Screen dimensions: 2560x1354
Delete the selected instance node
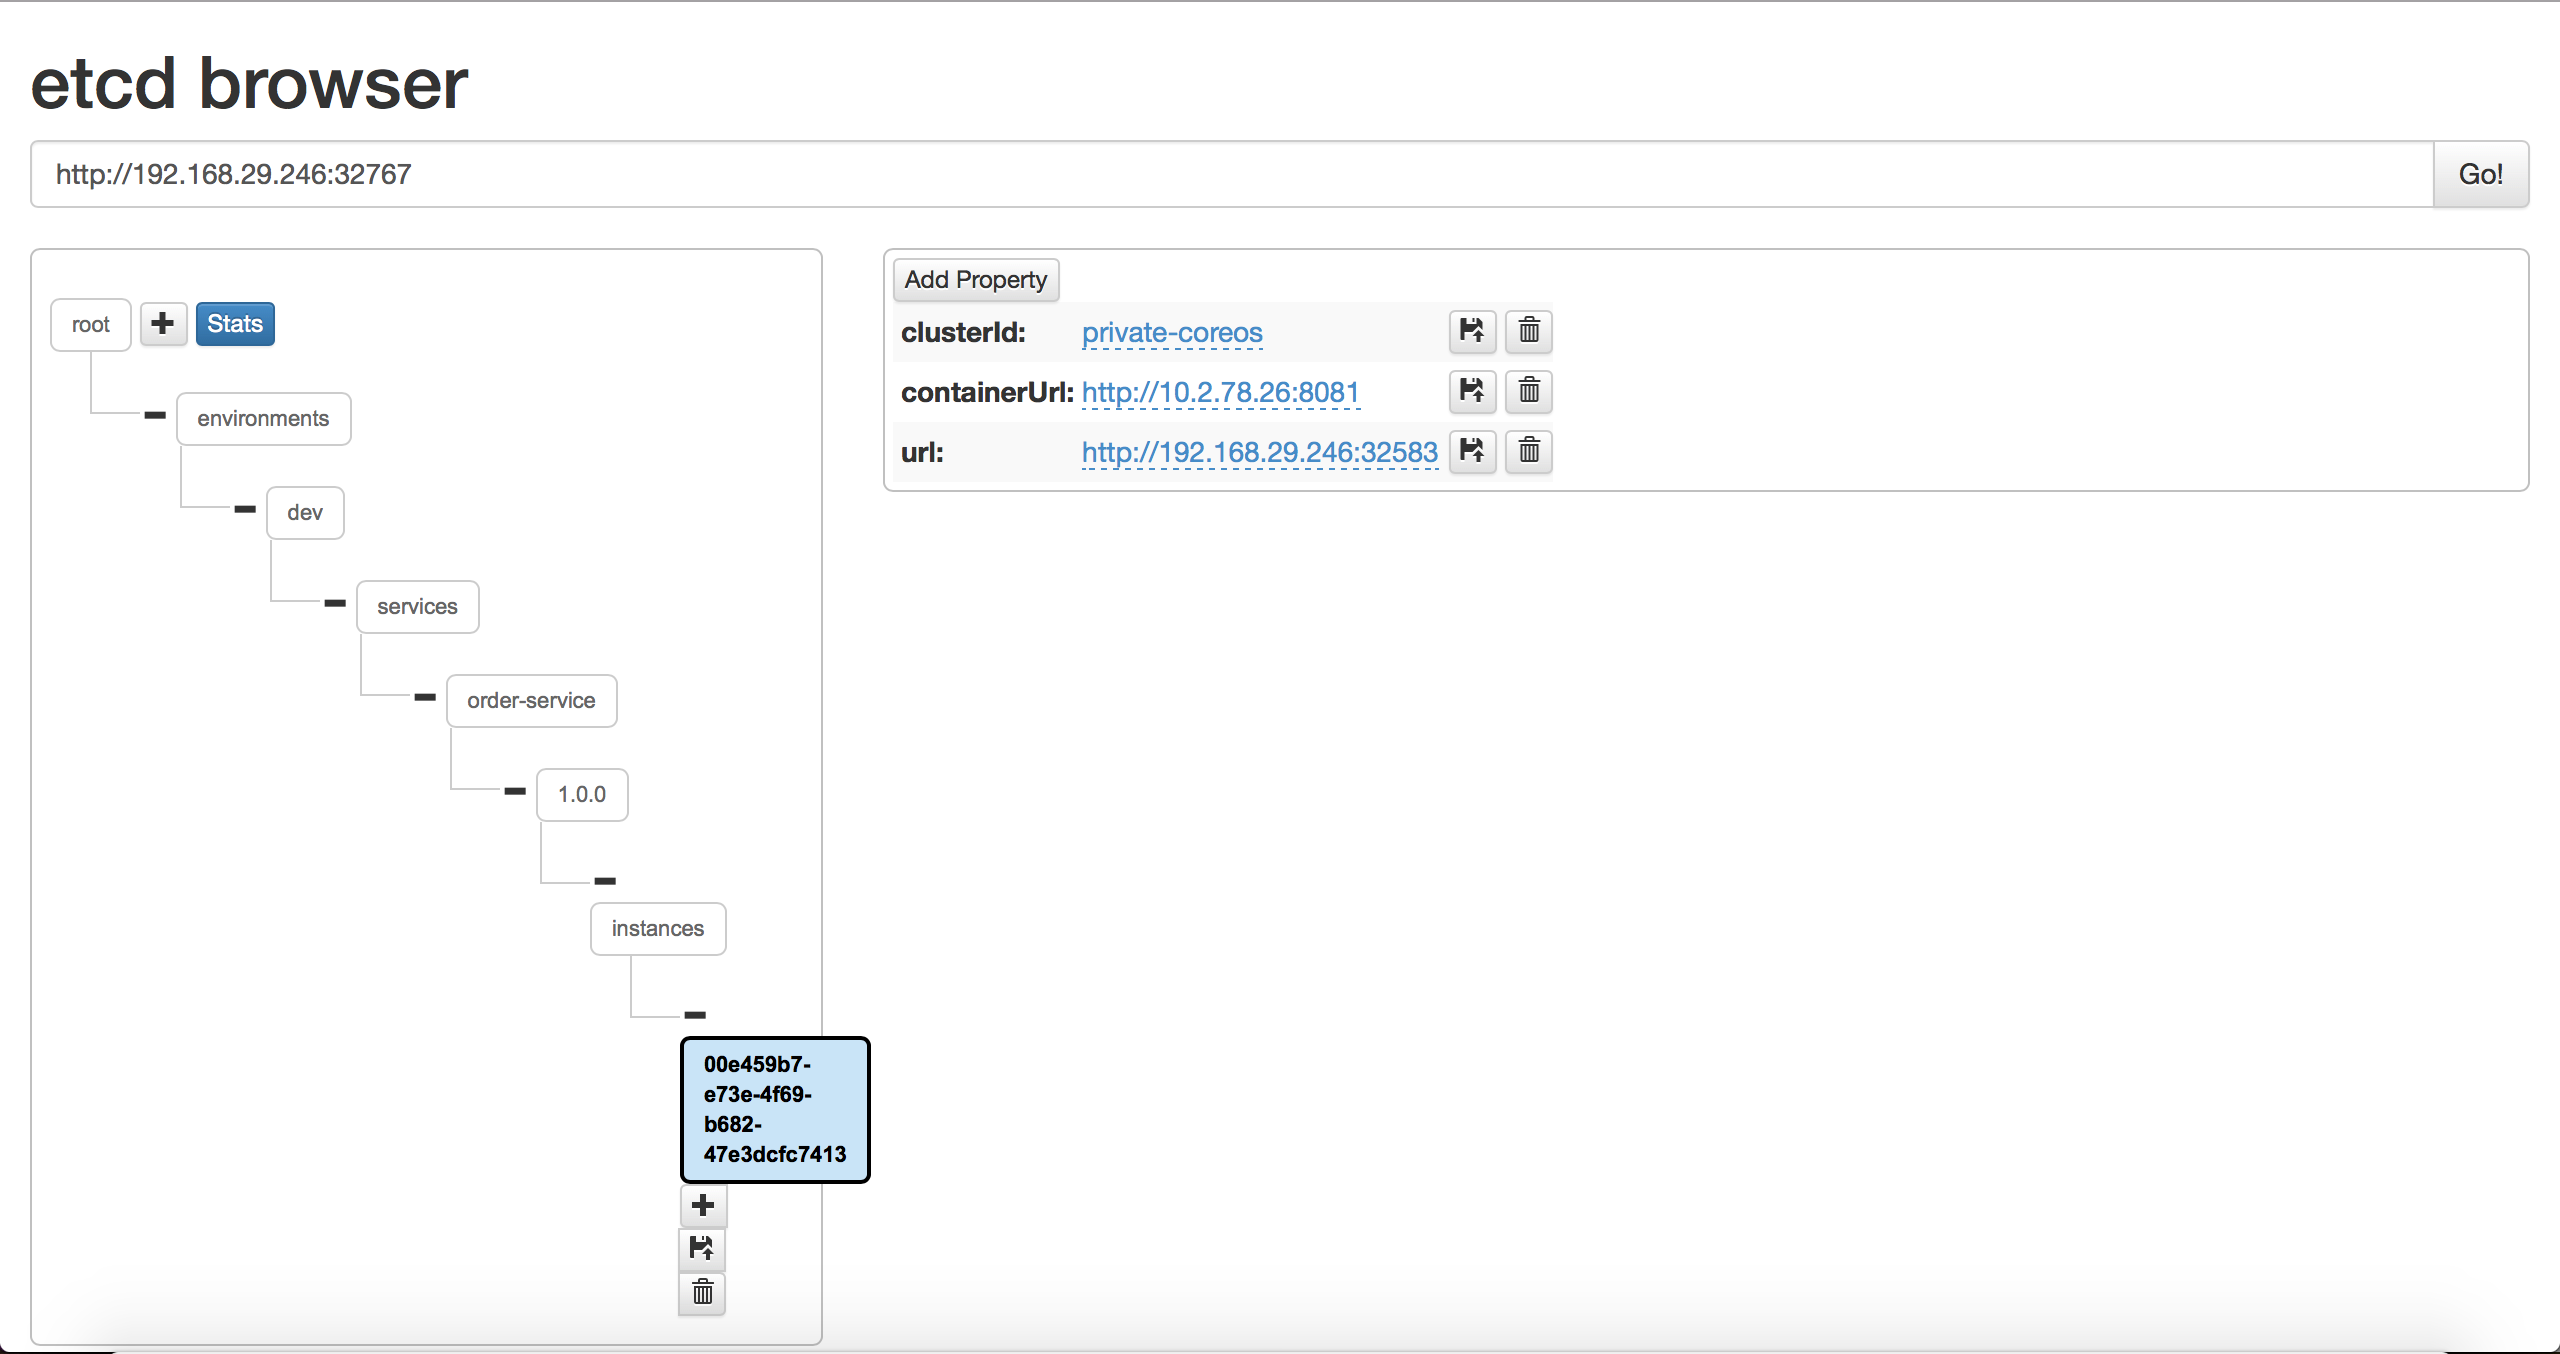(702, 1293)
